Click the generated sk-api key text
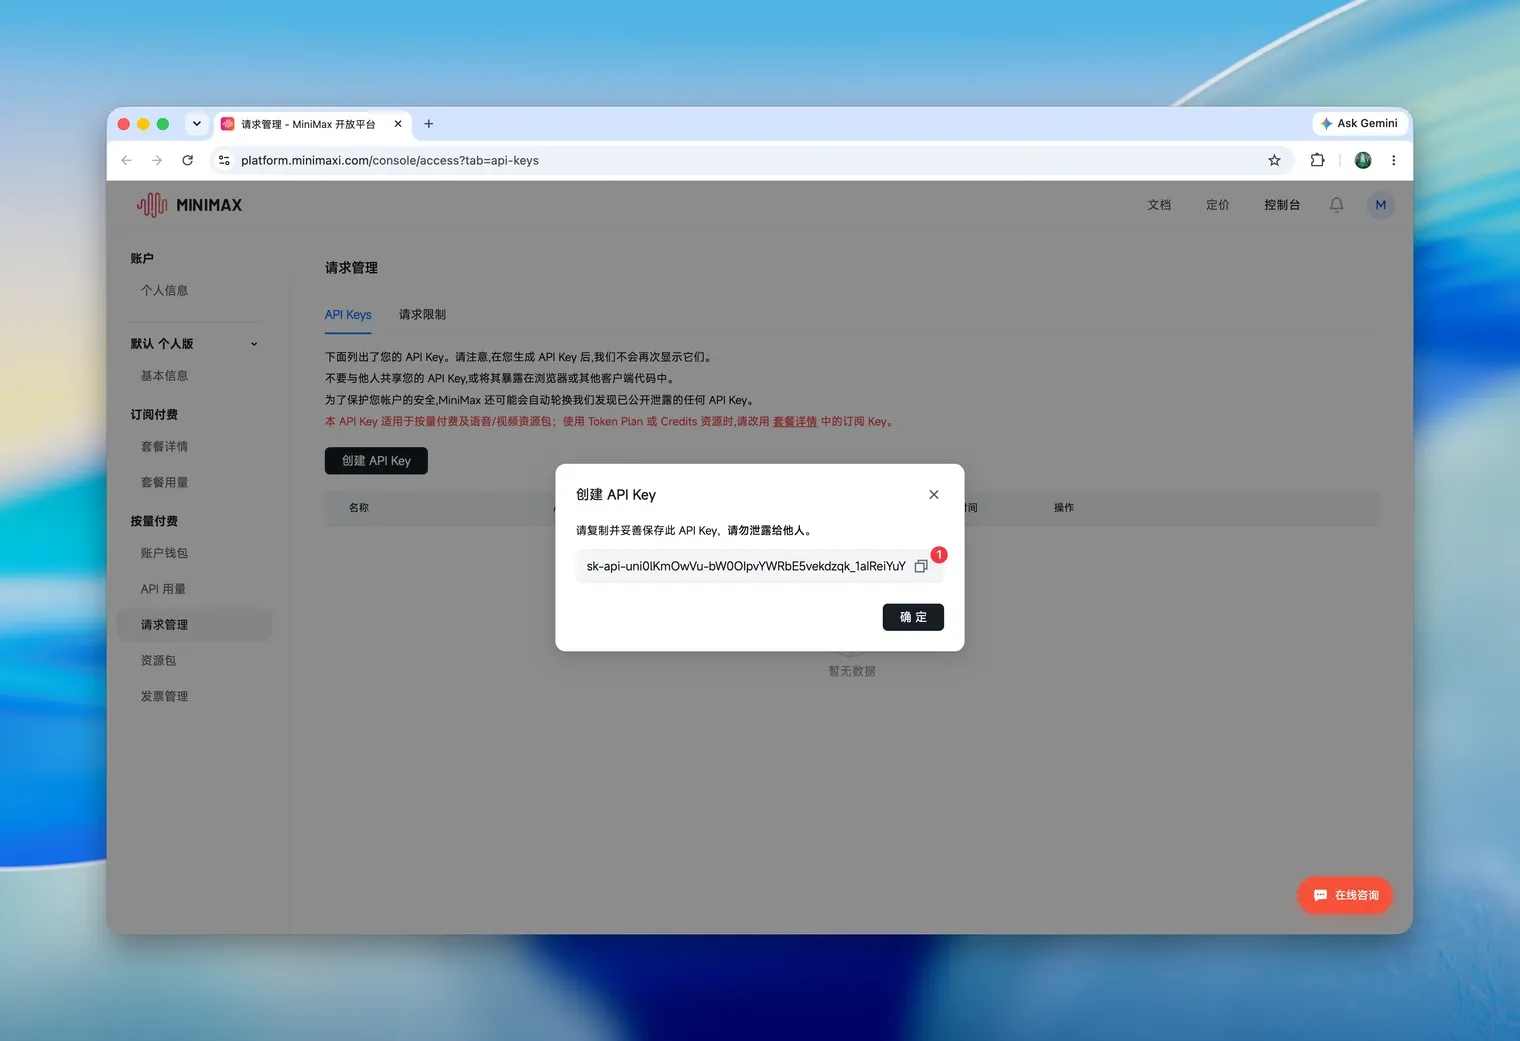Image resolution: width=1520 pixels, height=1041 pixels. point(746,566)
